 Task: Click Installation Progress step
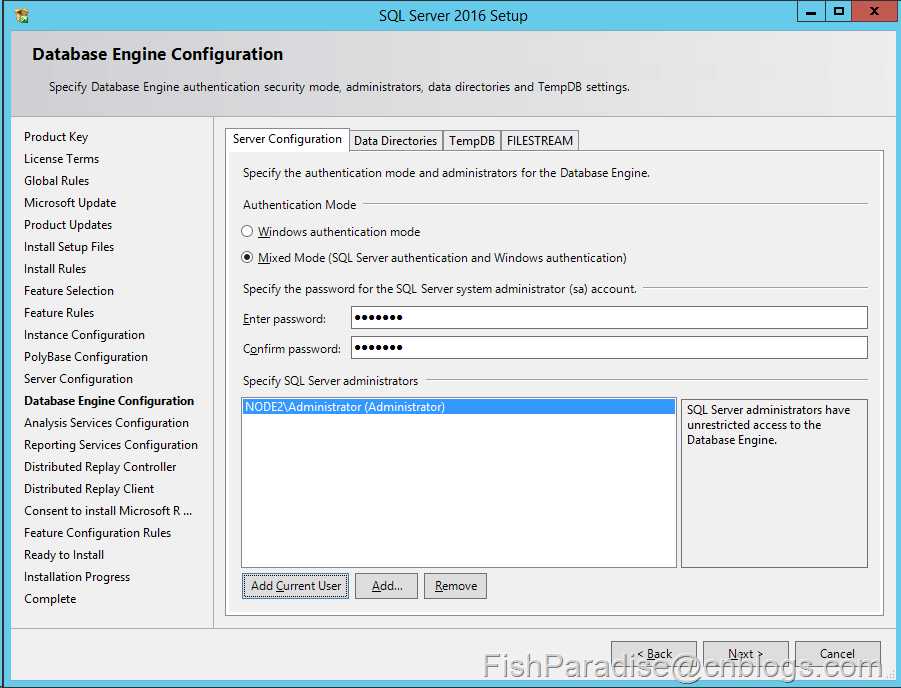(x=77, y=576)
